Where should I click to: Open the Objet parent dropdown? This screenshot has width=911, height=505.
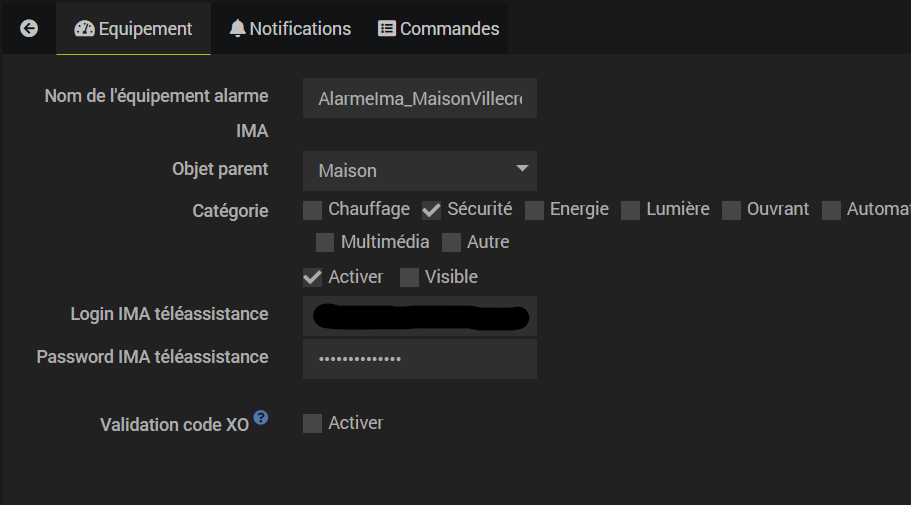click(x=420, y=171)
